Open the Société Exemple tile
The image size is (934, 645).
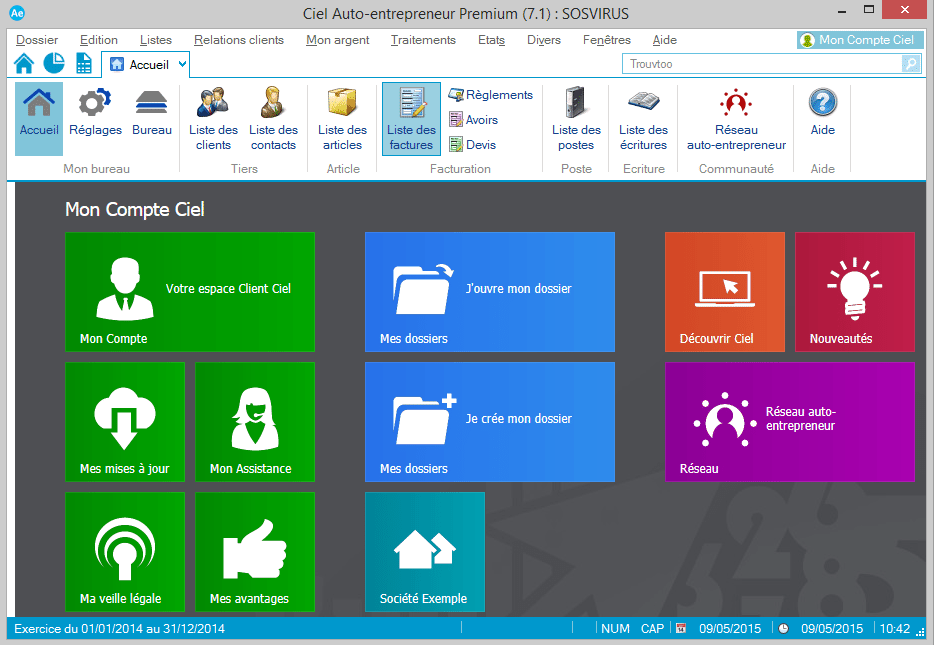(x=424, y=551)
